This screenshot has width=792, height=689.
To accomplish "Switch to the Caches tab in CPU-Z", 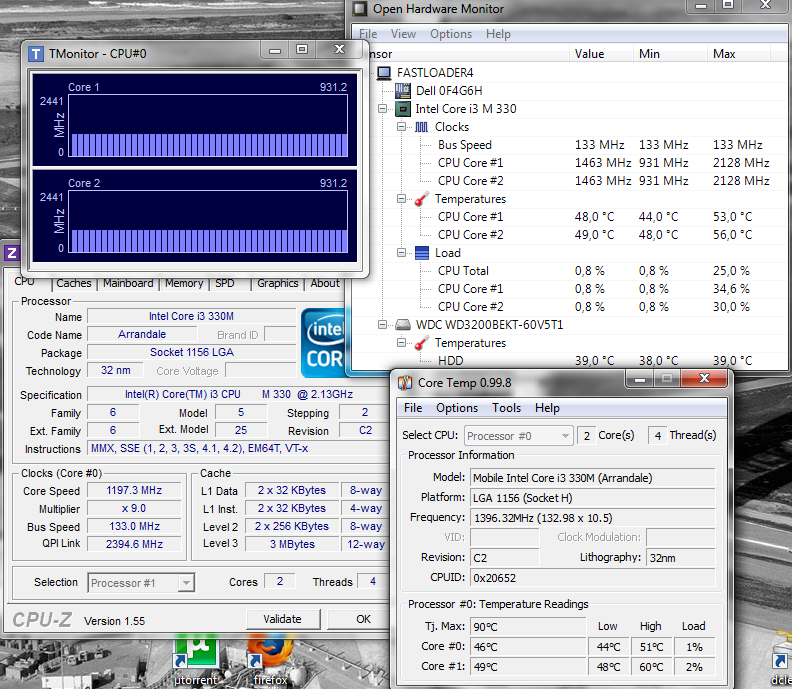I will 74,283.
